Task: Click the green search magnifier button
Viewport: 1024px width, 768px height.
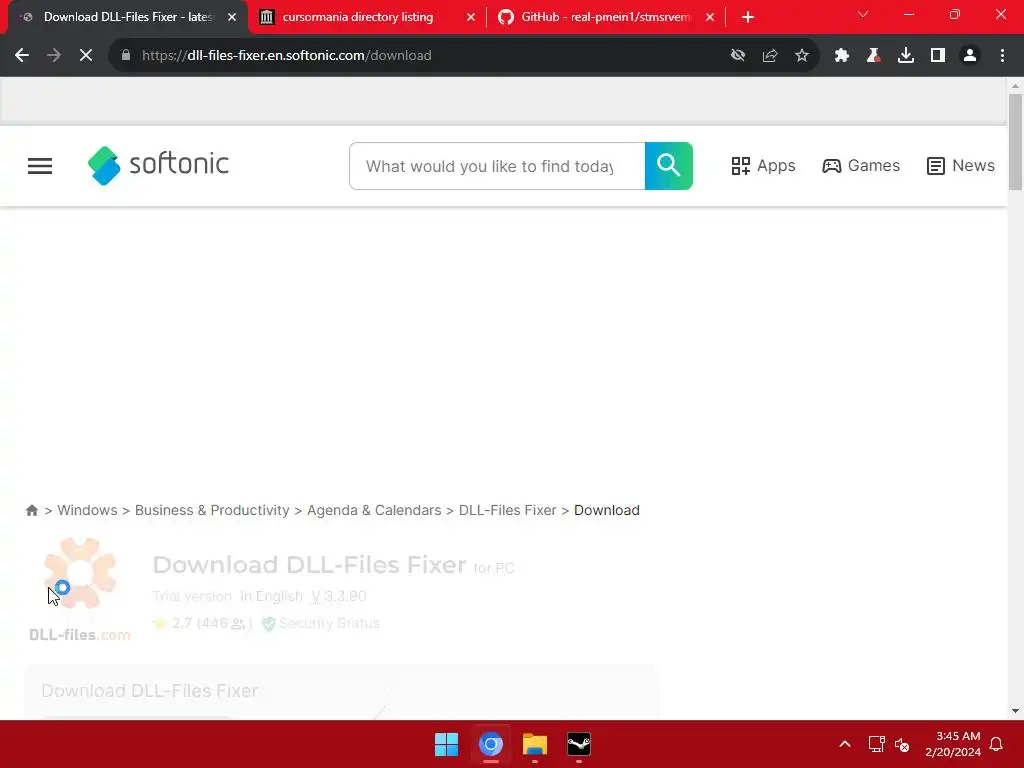Action: (669, 166)
